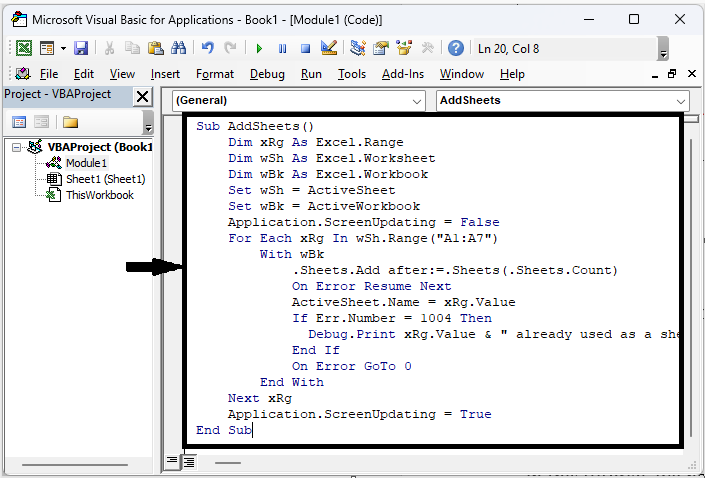The image size is (705, 478).
Task: Collapse the VBAProject (Book1) tree node
Action: tap(17, 147)
